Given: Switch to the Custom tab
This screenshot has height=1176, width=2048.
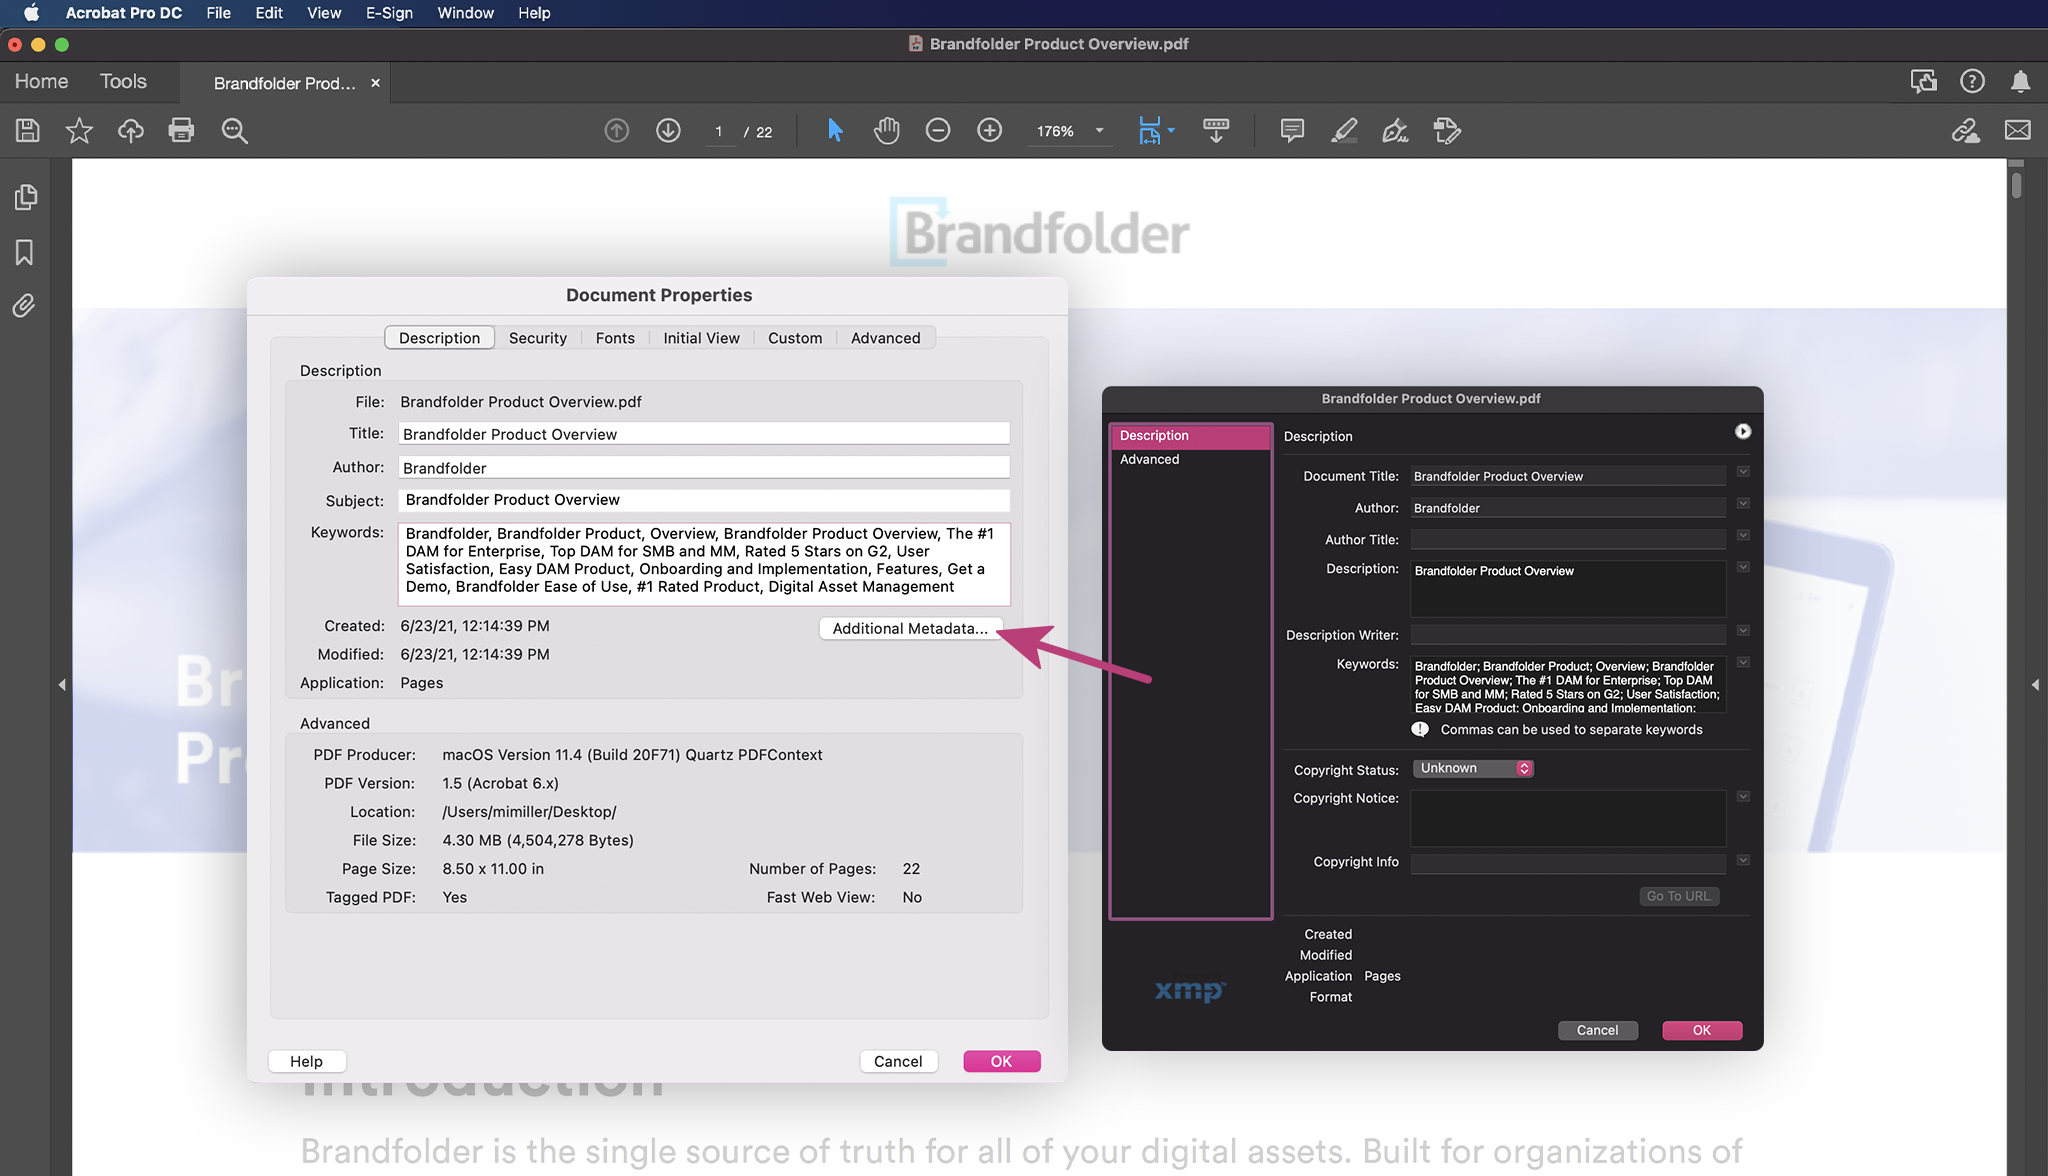Looking at the screenshot, I should (x=795, y=338).
